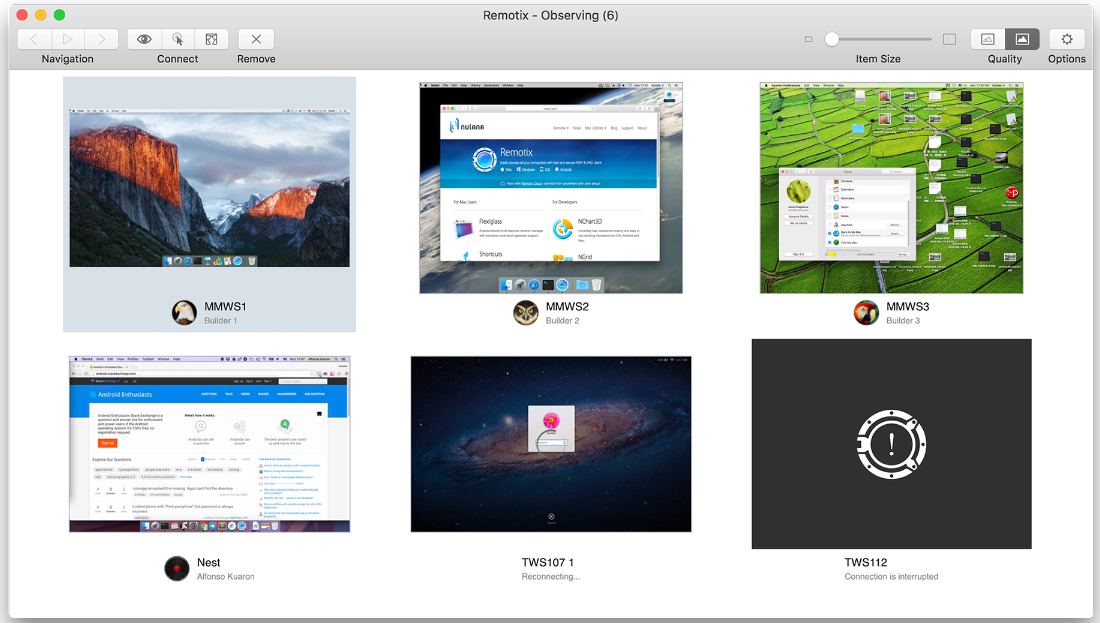The width and height of the screenshot is (1100, 623).
Task: Select the TWS107 1 galaxy login thumbnail
Action: [551, 444]
